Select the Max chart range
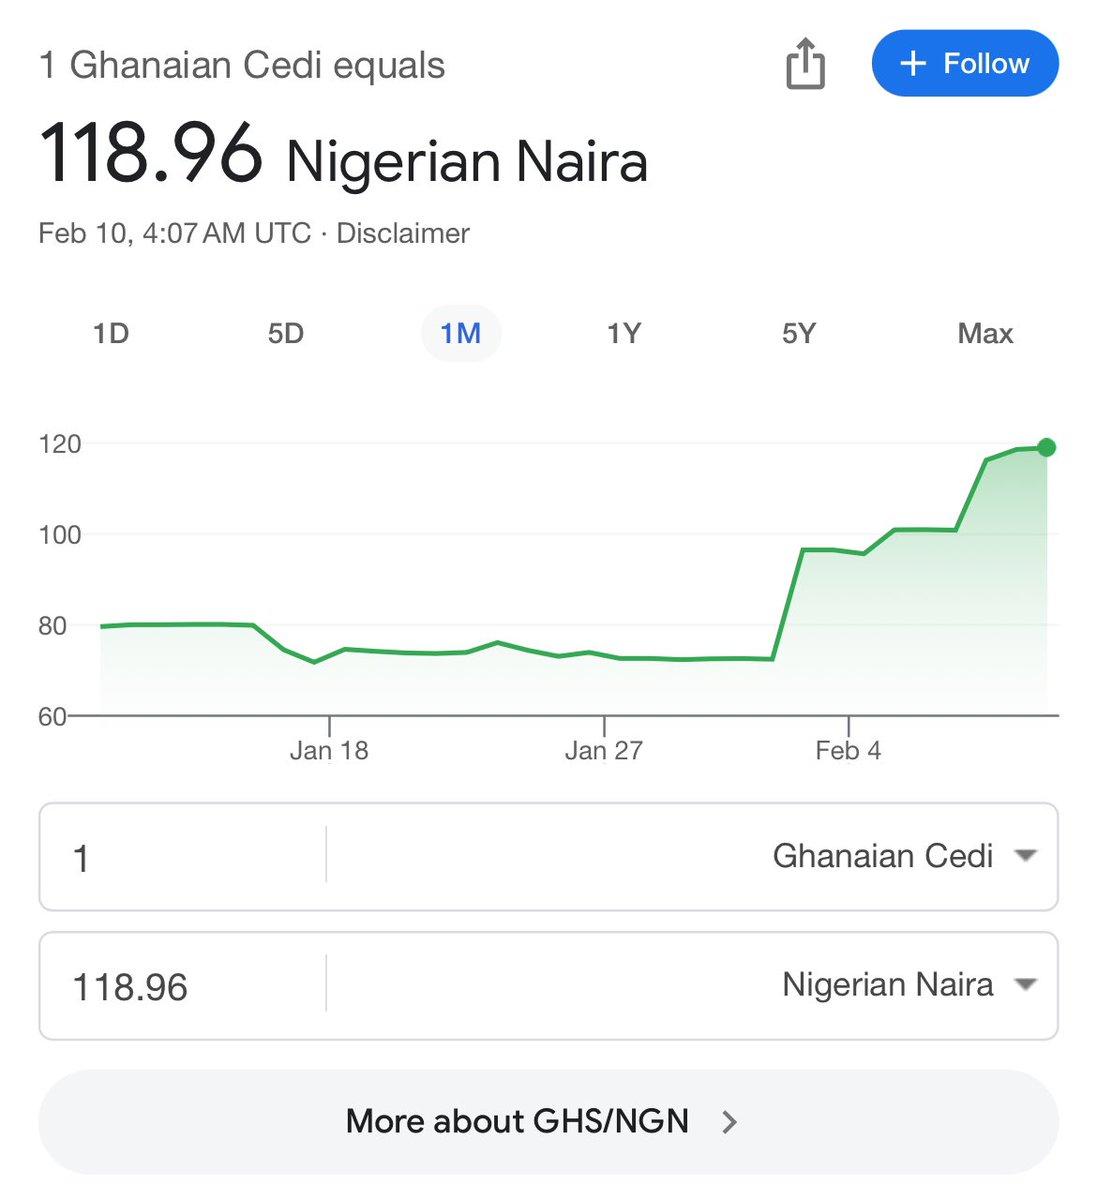 pos(985,333)
